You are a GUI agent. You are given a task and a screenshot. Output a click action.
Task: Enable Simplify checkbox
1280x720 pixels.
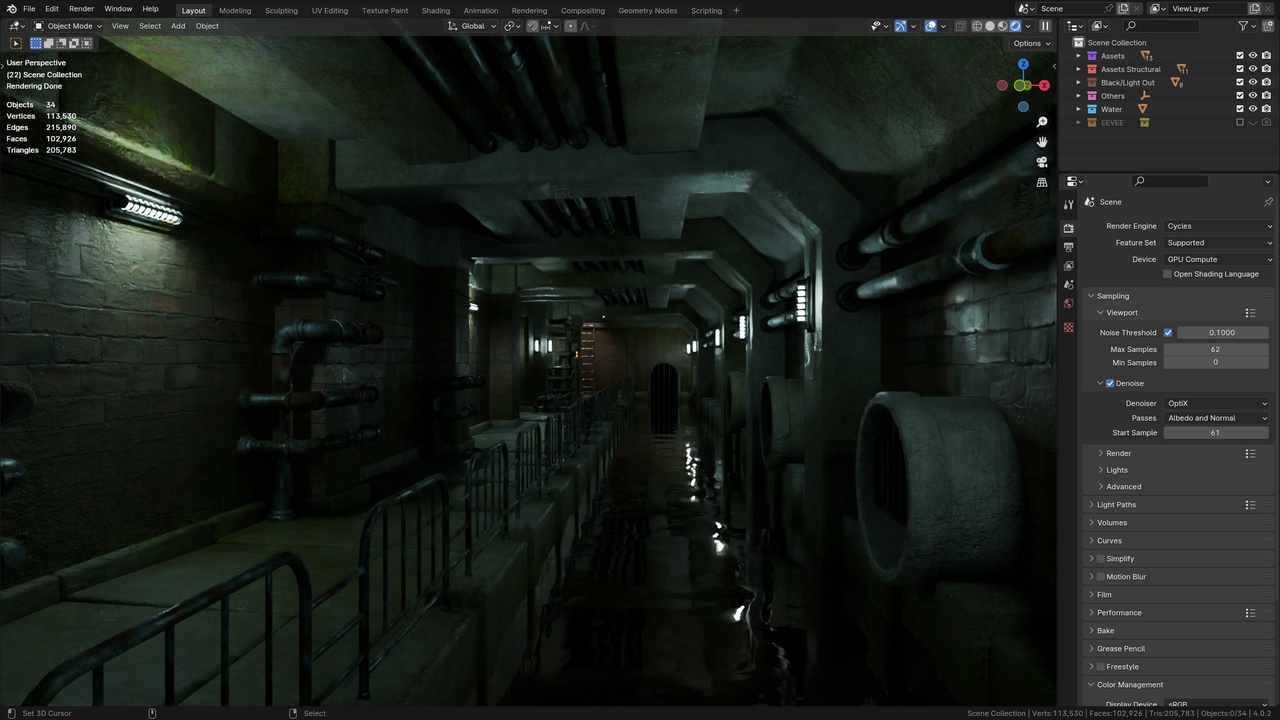pos(1101,559)
